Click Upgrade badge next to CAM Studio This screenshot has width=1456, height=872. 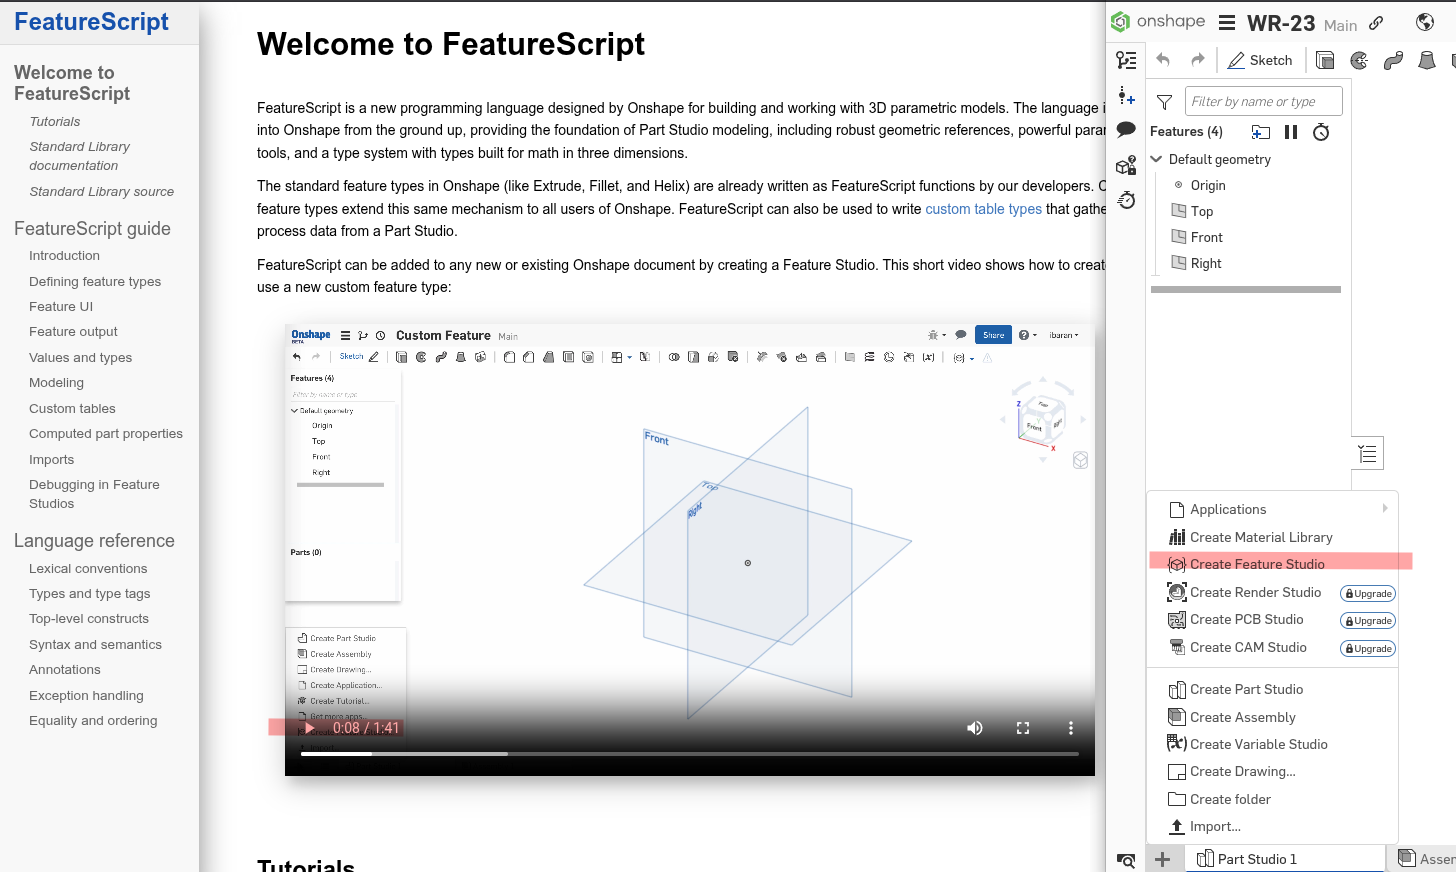point(1368,648)
